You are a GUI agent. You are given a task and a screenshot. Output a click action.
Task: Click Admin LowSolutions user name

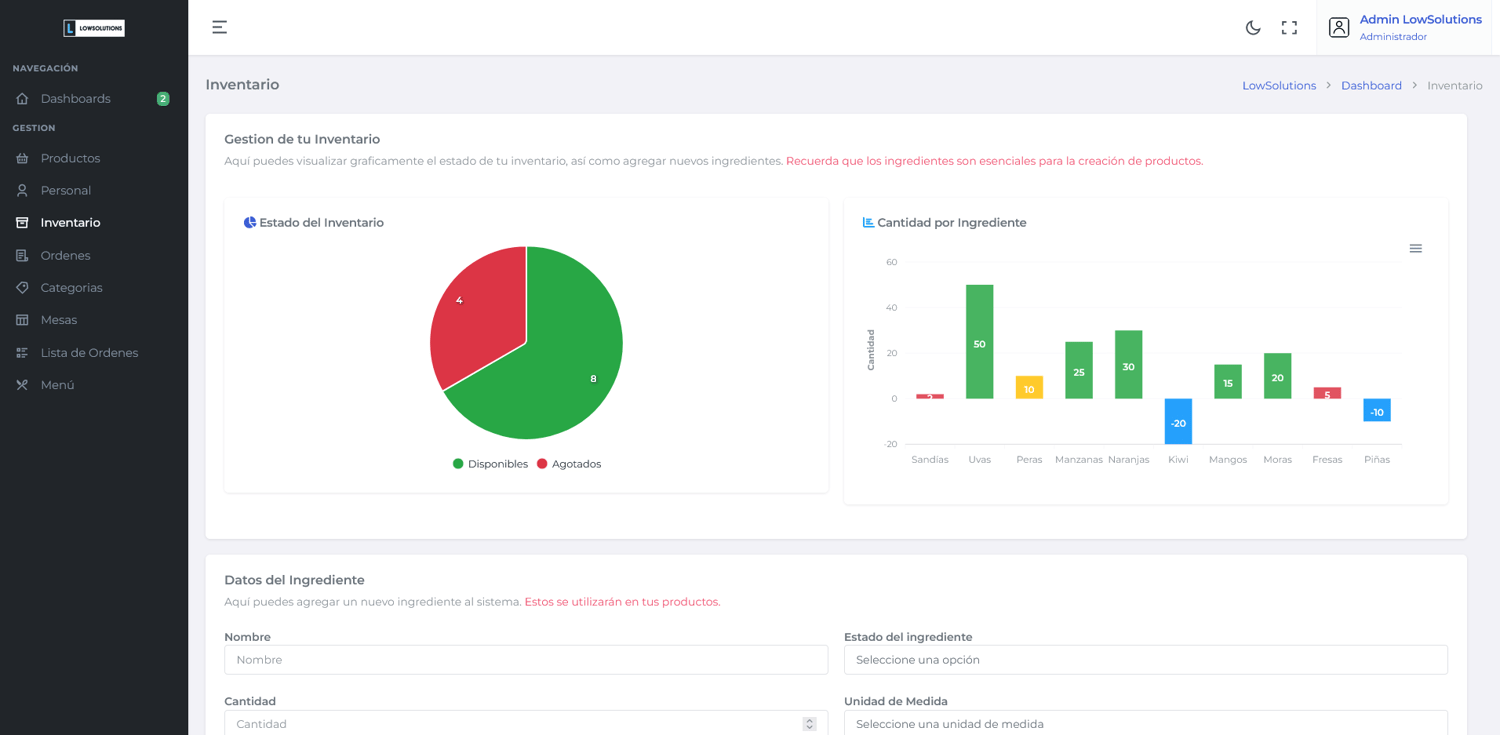click(1420, 20)
